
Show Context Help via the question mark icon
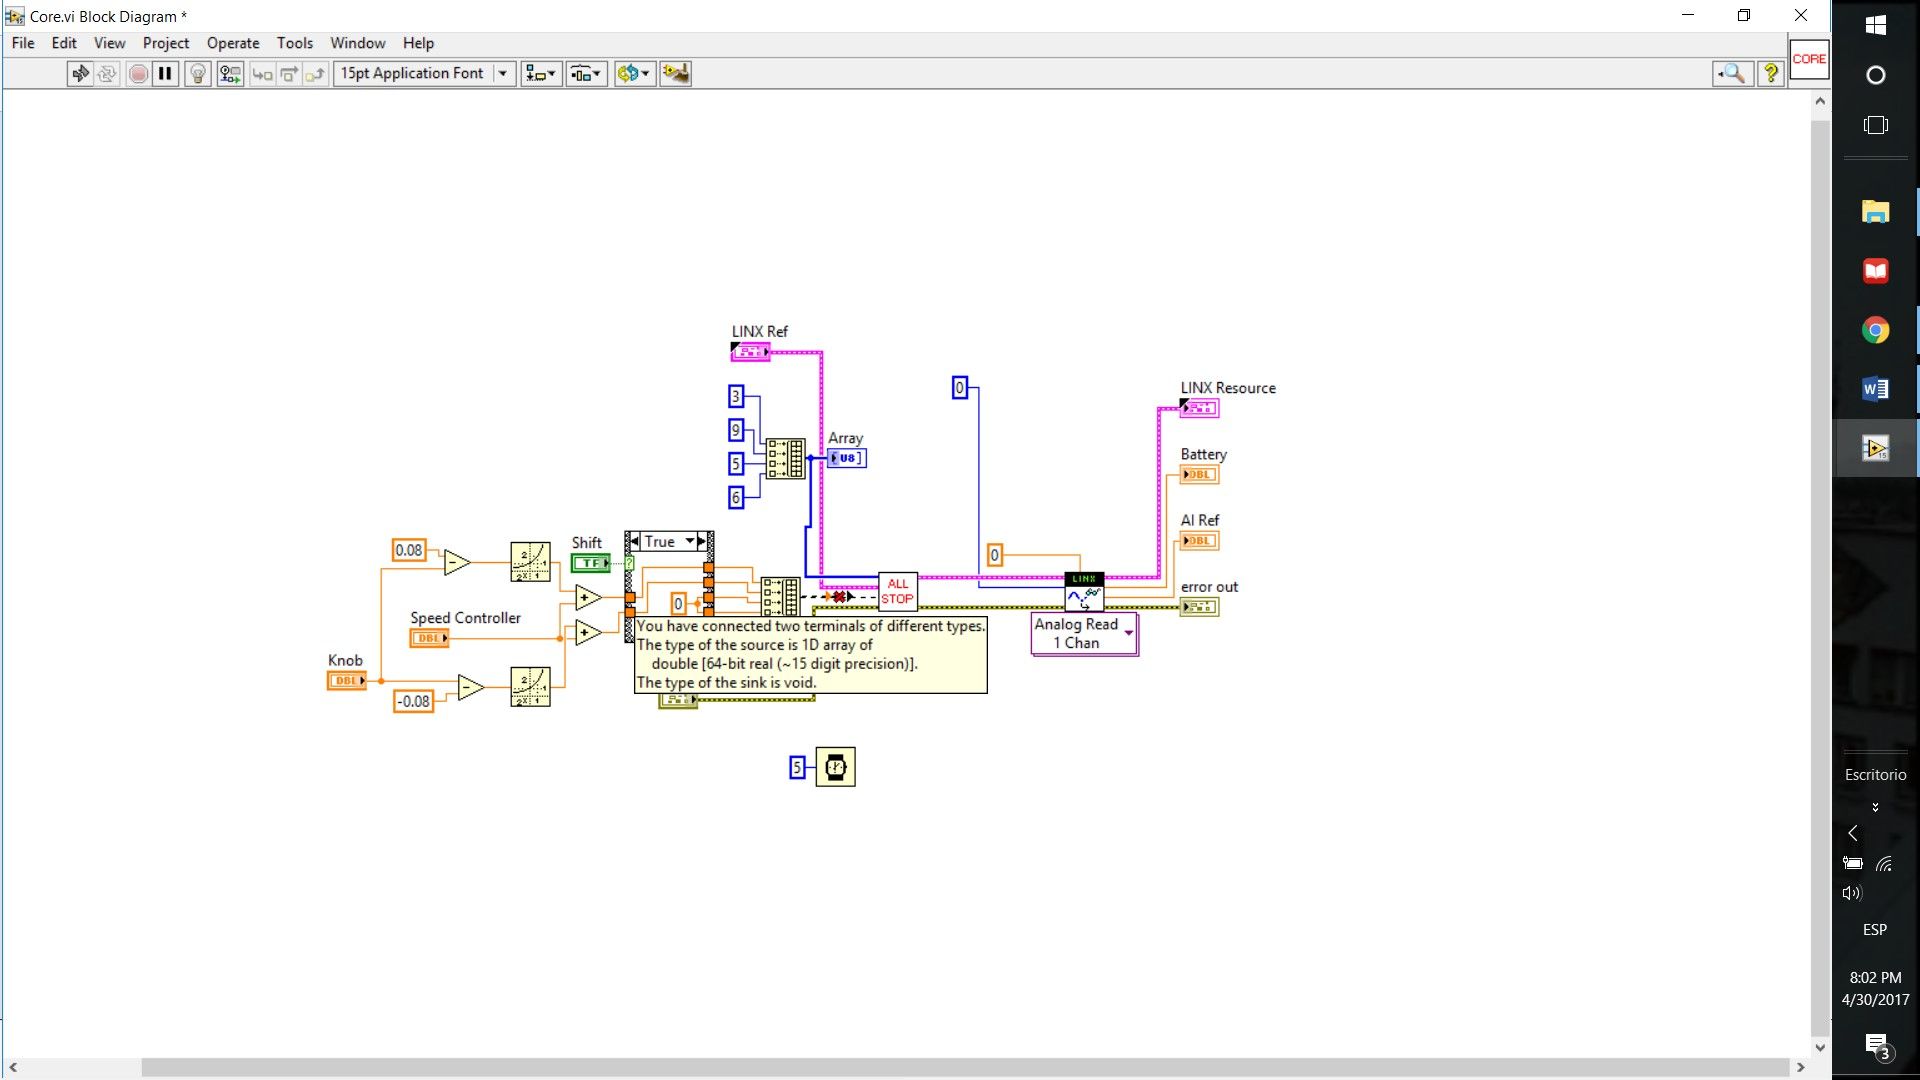point(1772,73)
